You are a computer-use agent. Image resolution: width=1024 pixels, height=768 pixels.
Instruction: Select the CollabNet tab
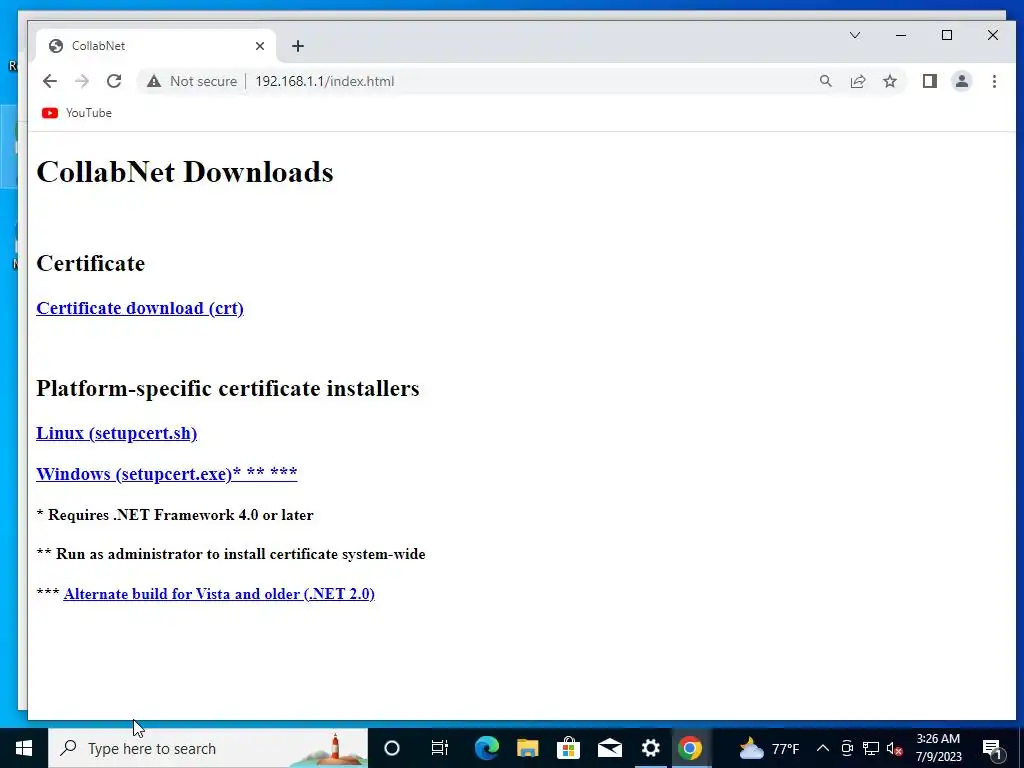pos(155,46)
